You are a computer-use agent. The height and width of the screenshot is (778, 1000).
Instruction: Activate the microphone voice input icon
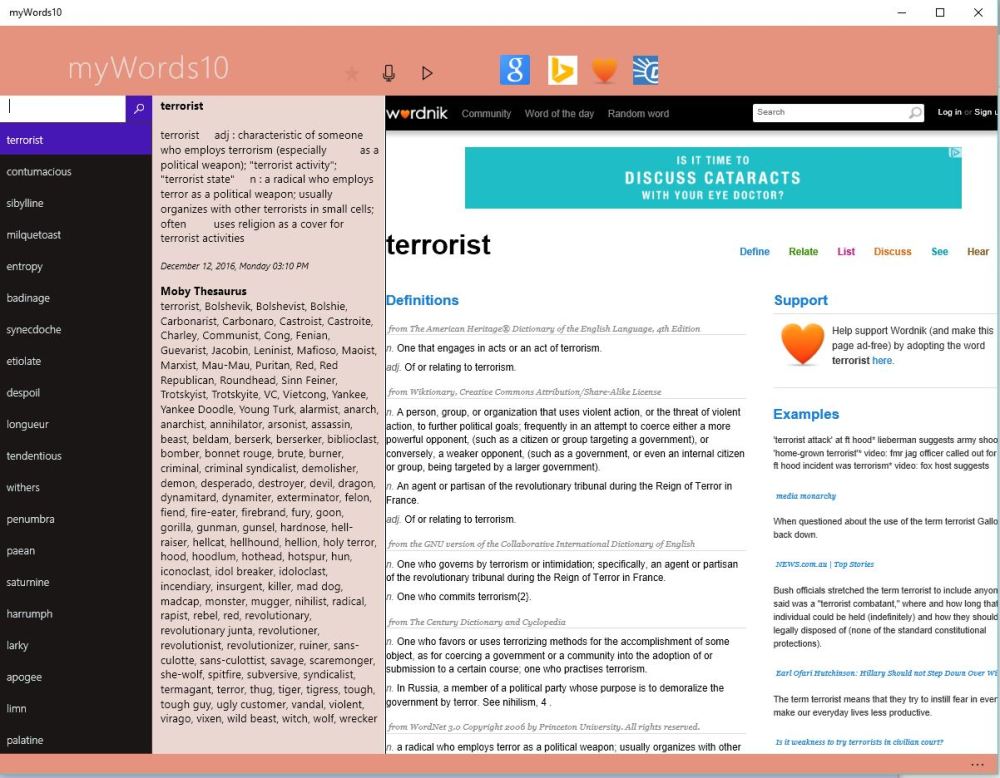(x=389, y=73)
